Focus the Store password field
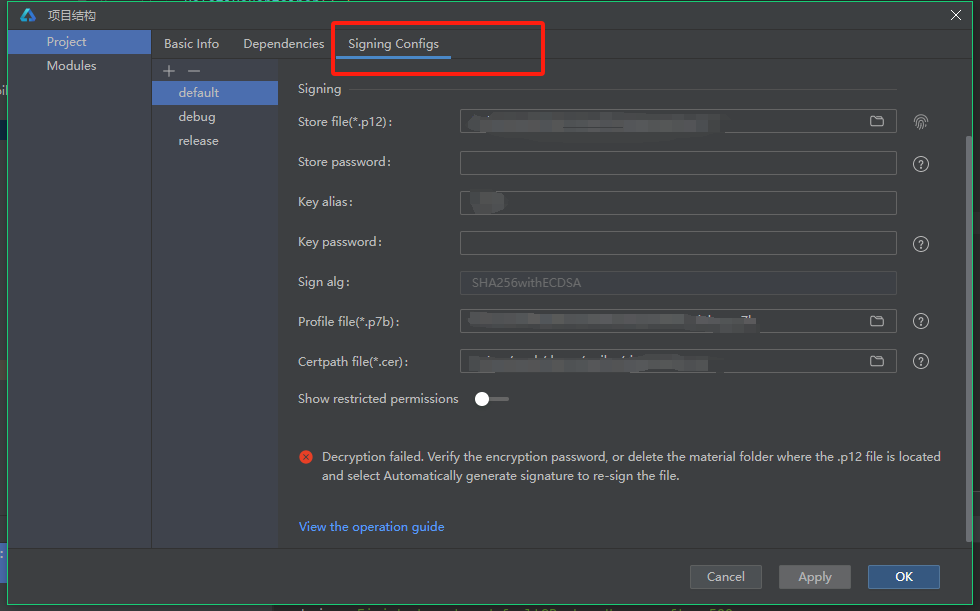Viewport: 980px width, 611px height. click(x=678, y=162)
